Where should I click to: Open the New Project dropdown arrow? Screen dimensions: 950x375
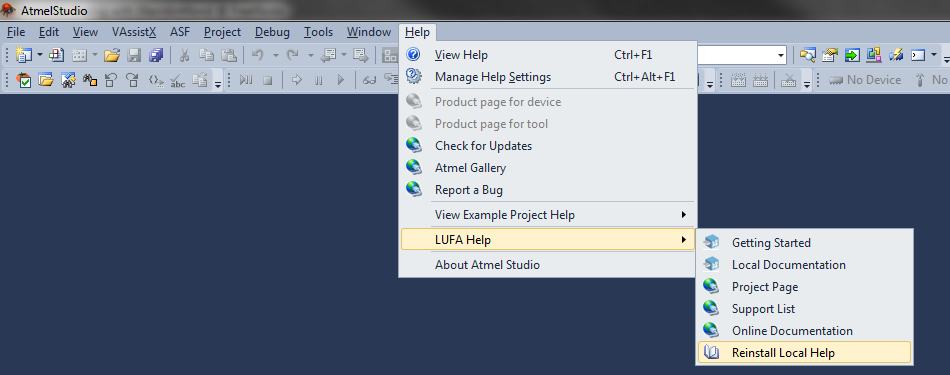(40, 55)
